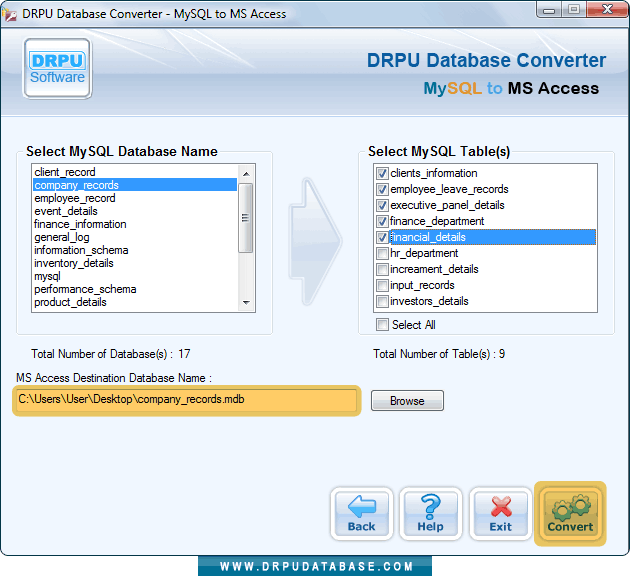The height and width of the screenshot is (576, 630).
Task: Click the clients_information table name
Action: tap(434, 174)
